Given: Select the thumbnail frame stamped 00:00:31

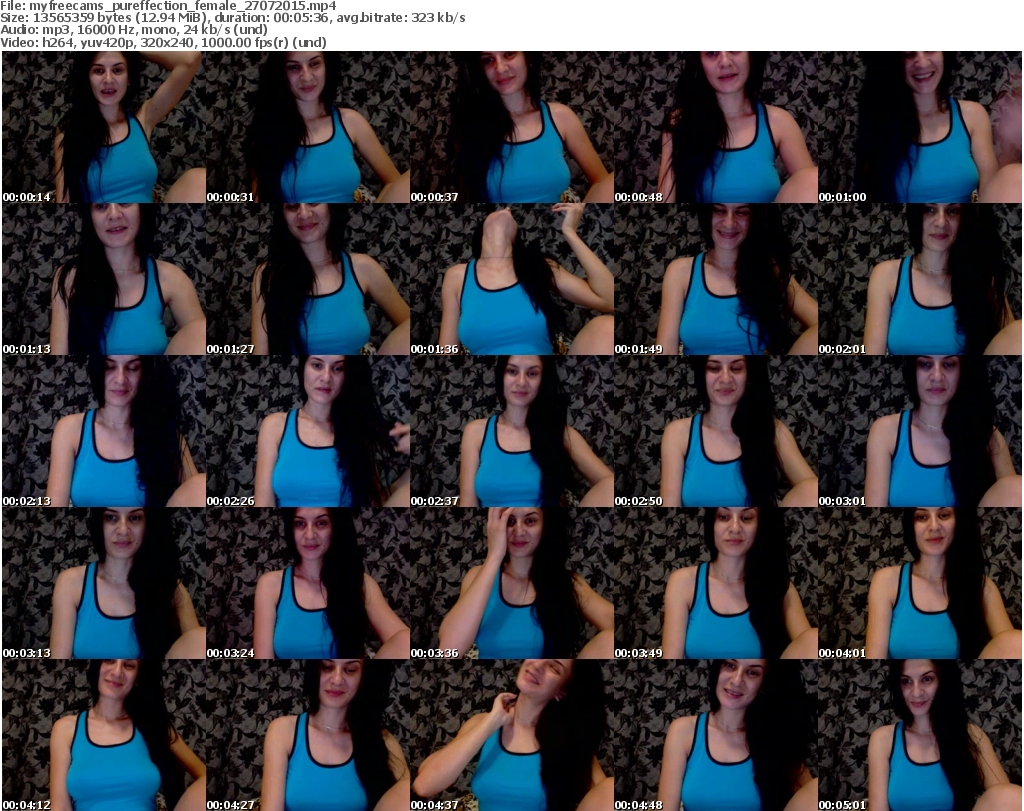Looking at the screenshot, I should pyautogui.click(x=308, y=127).
